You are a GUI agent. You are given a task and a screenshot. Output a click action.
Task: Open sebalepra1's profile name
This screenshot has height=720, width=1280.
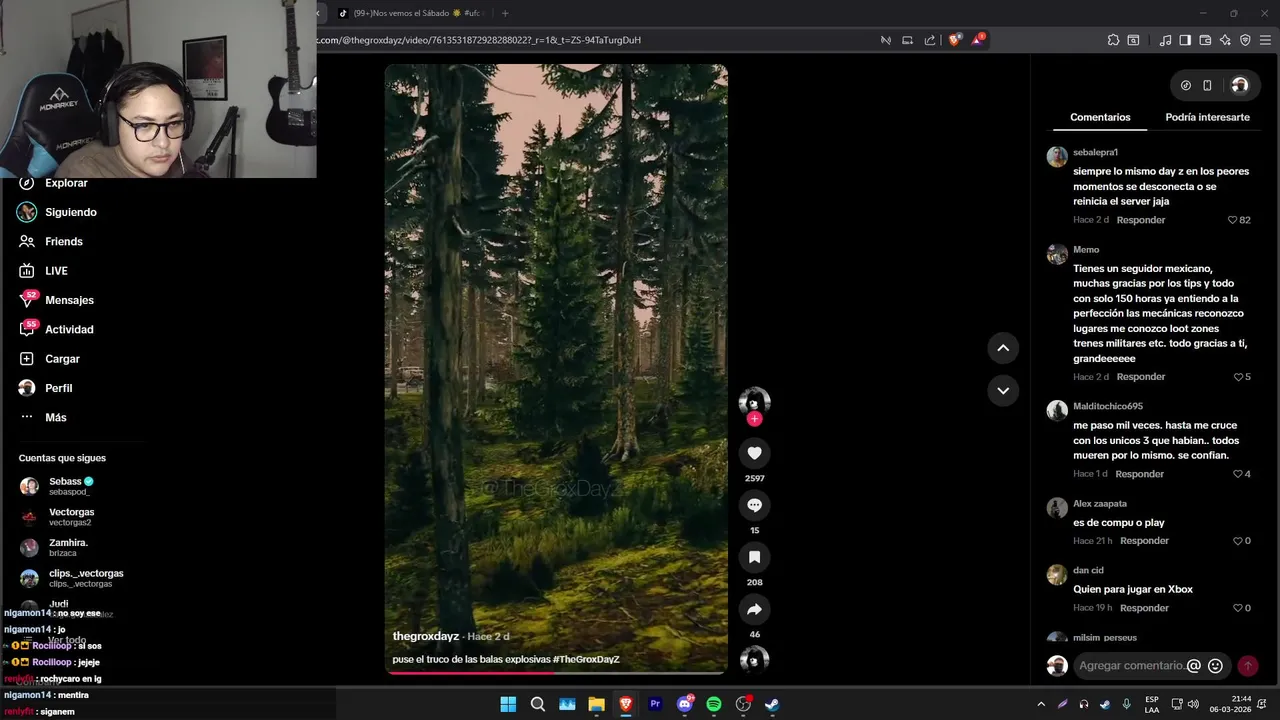[1095, 152]
